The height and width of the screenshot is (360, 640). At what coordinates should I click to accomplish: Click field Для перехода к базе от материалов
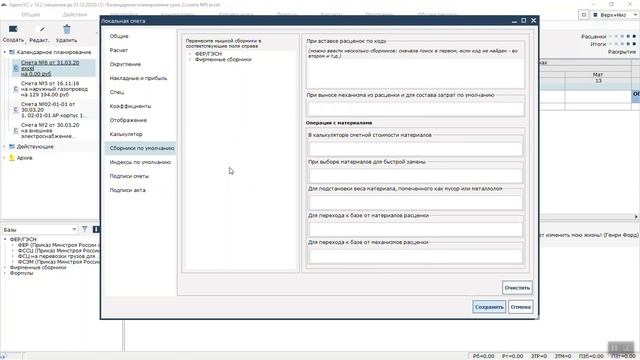pos(416,229)
